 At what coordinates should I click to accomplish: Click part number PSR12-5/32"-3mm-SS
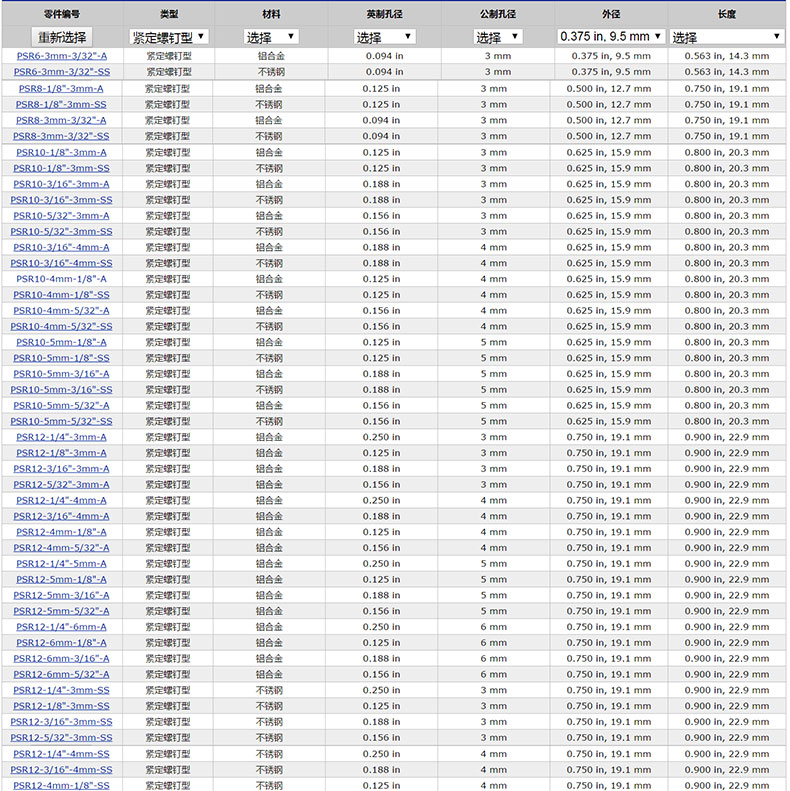point(62,738)
